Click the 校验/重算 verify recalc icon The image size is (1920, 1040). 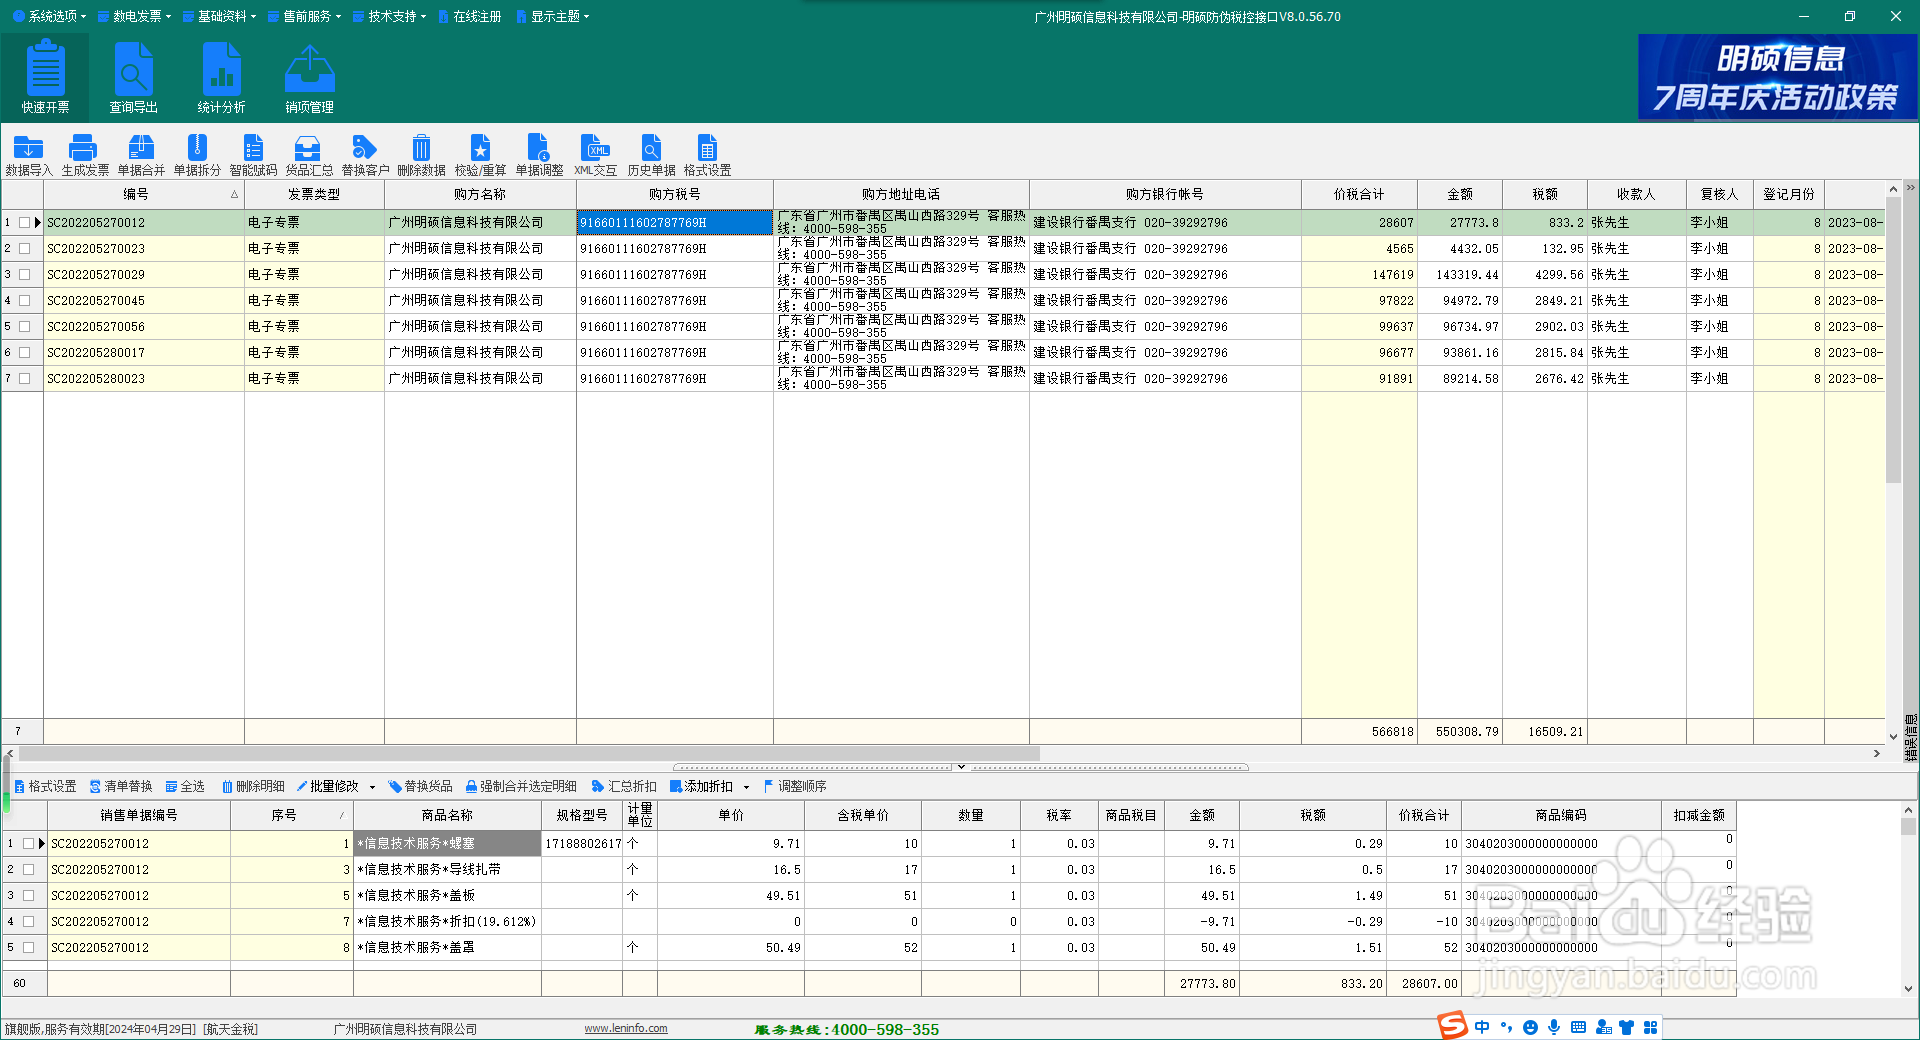[480, 156]
